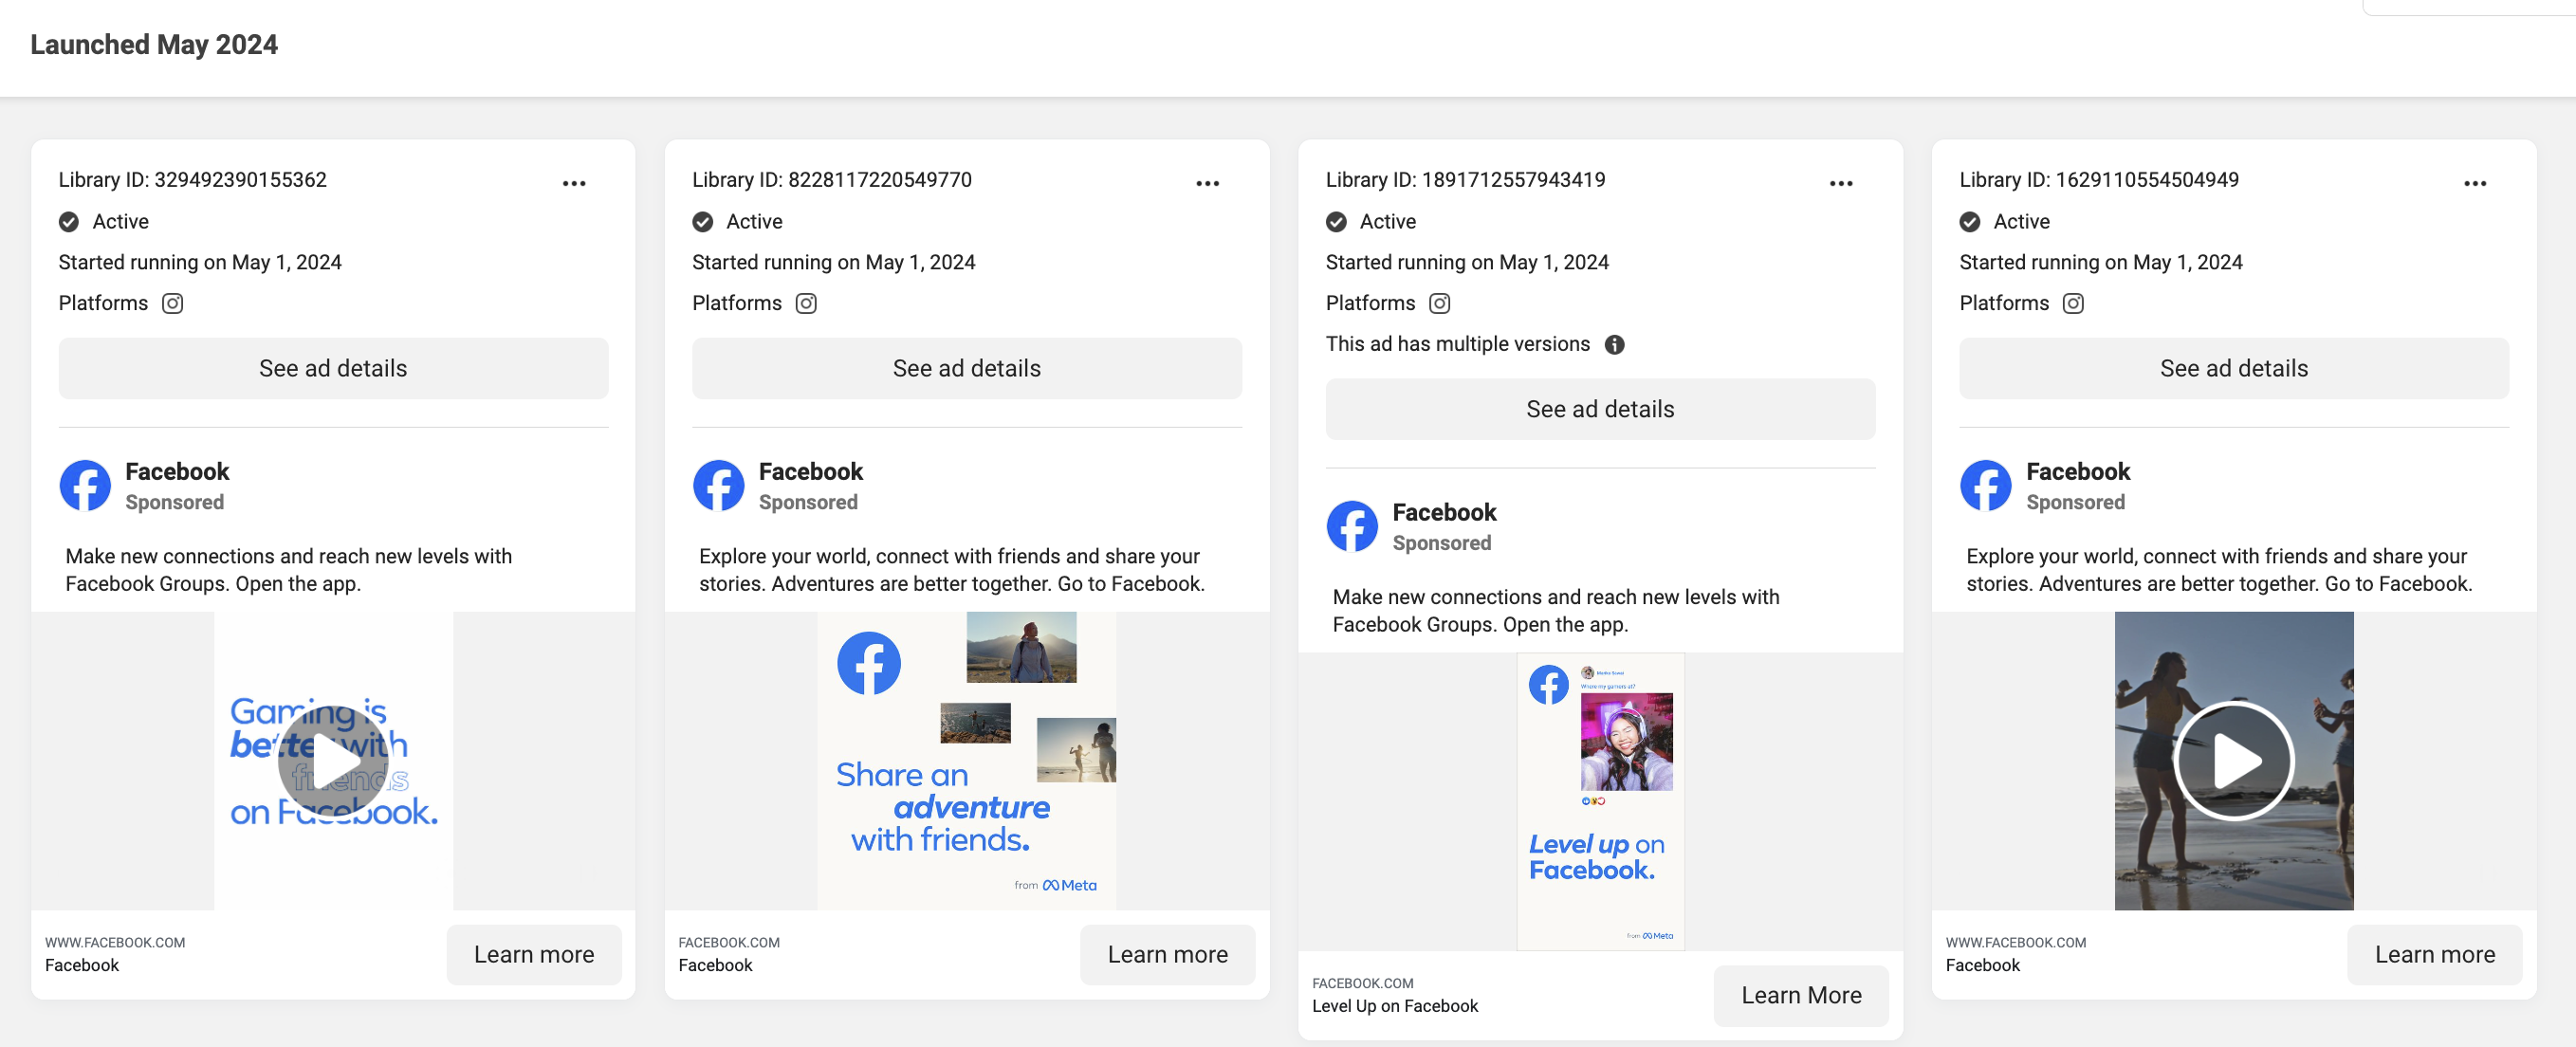Click Facebook profile logo on ad 1629110554504949

click(1985, 485)
